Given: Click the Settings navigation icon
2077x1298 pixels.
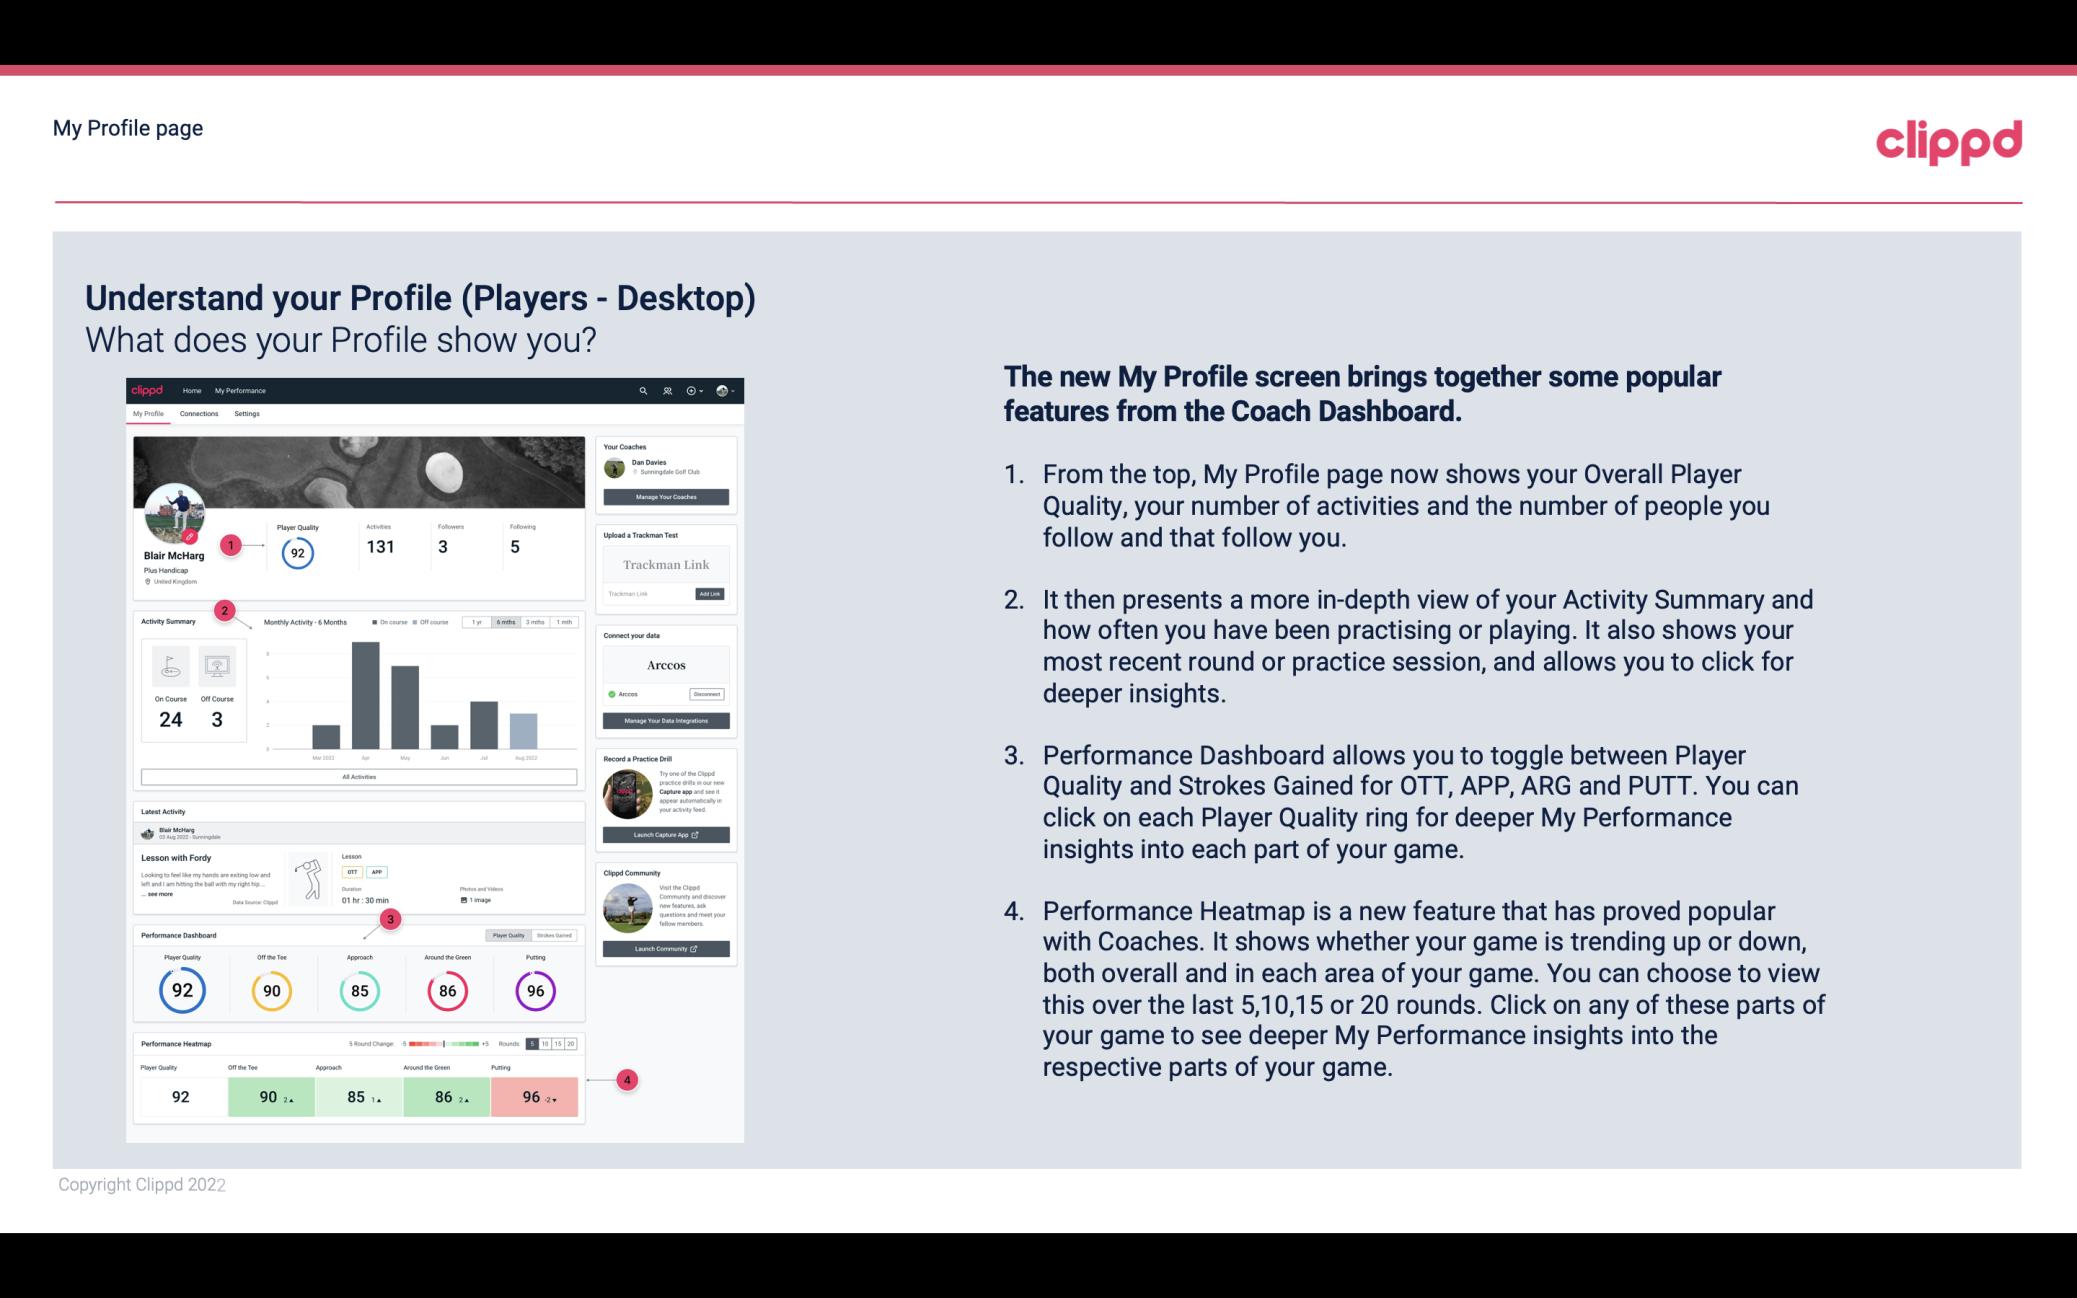Looking at the screenshot, I should pos(247,414).
